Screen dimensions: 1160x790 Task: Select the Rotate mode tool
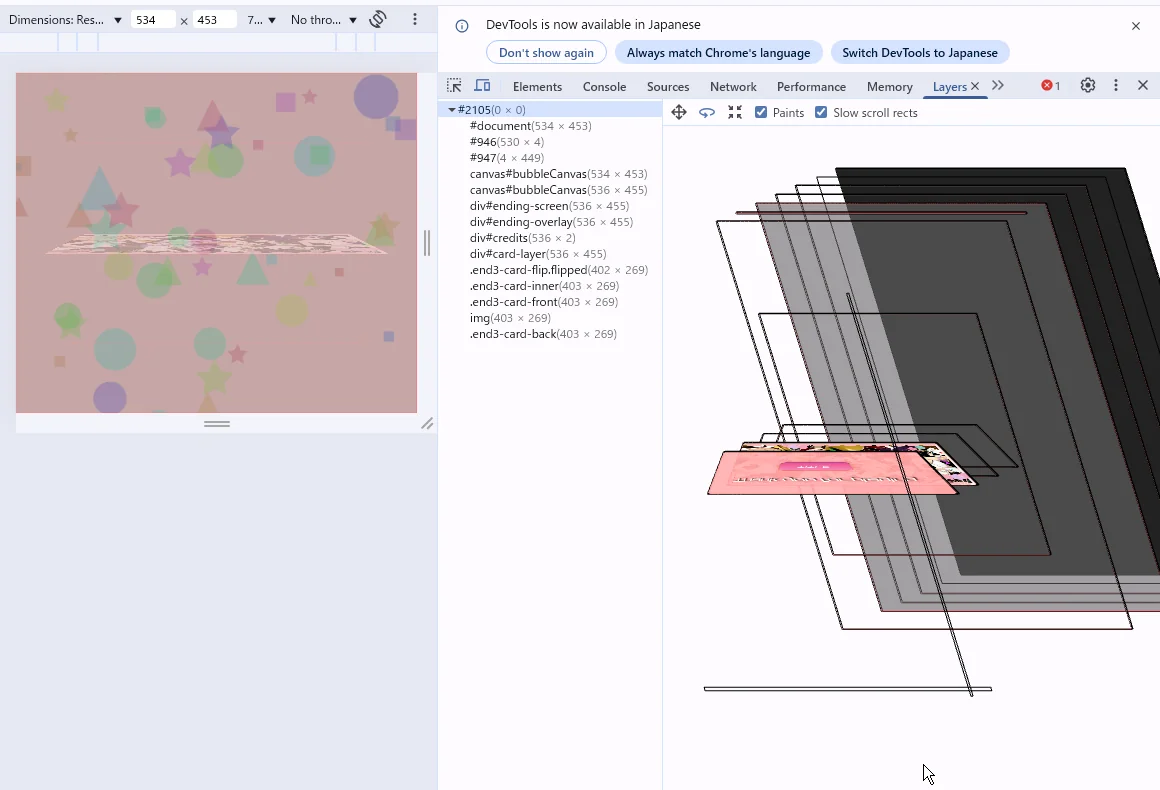coord(707,113)
